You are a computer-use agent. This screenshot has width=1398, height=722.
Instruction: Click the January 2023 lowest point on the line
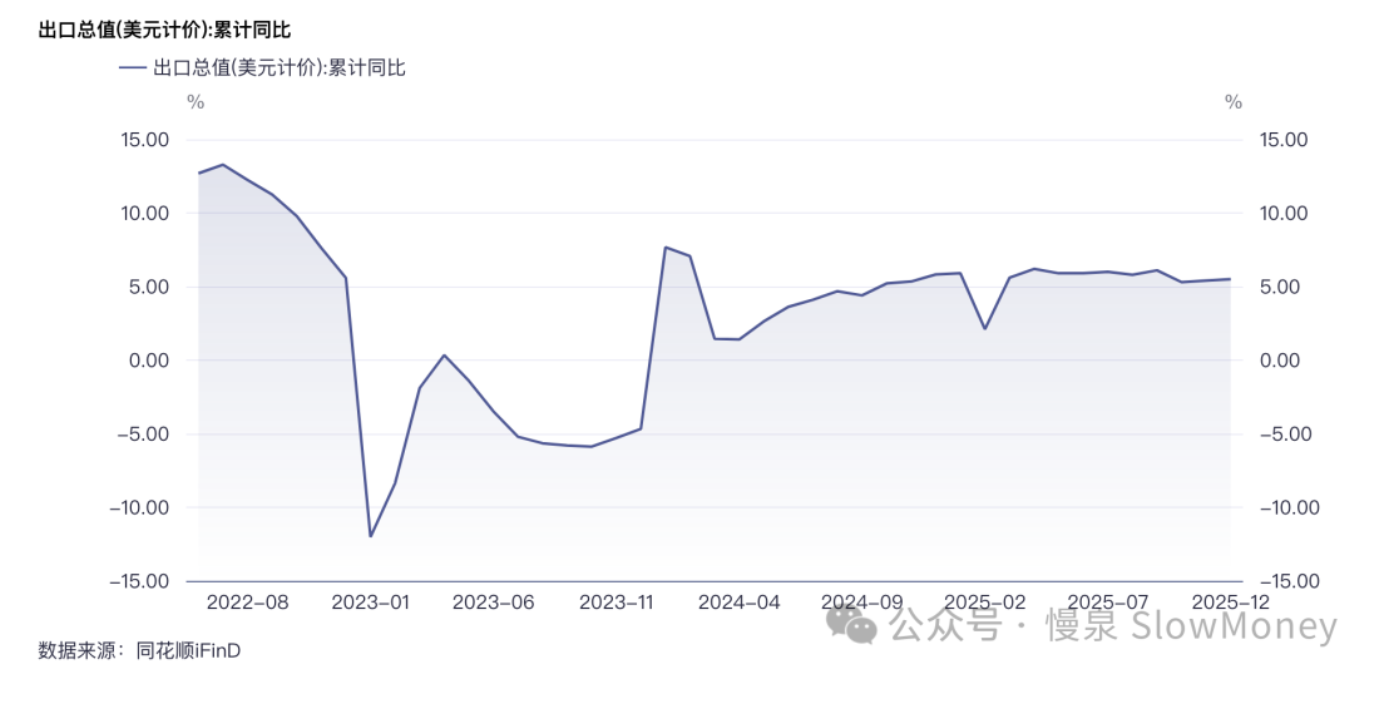pyautogui.click(x=371, y=536)
